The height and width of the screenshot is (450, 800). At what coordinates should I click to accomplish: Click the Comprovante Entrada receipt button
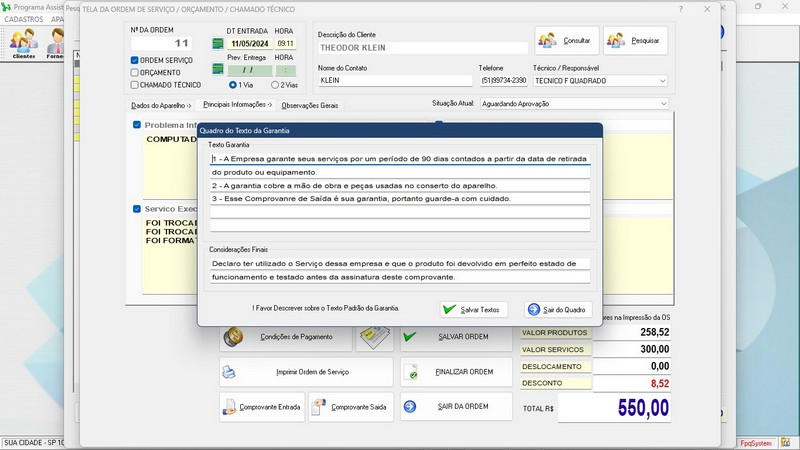point(261,407)
